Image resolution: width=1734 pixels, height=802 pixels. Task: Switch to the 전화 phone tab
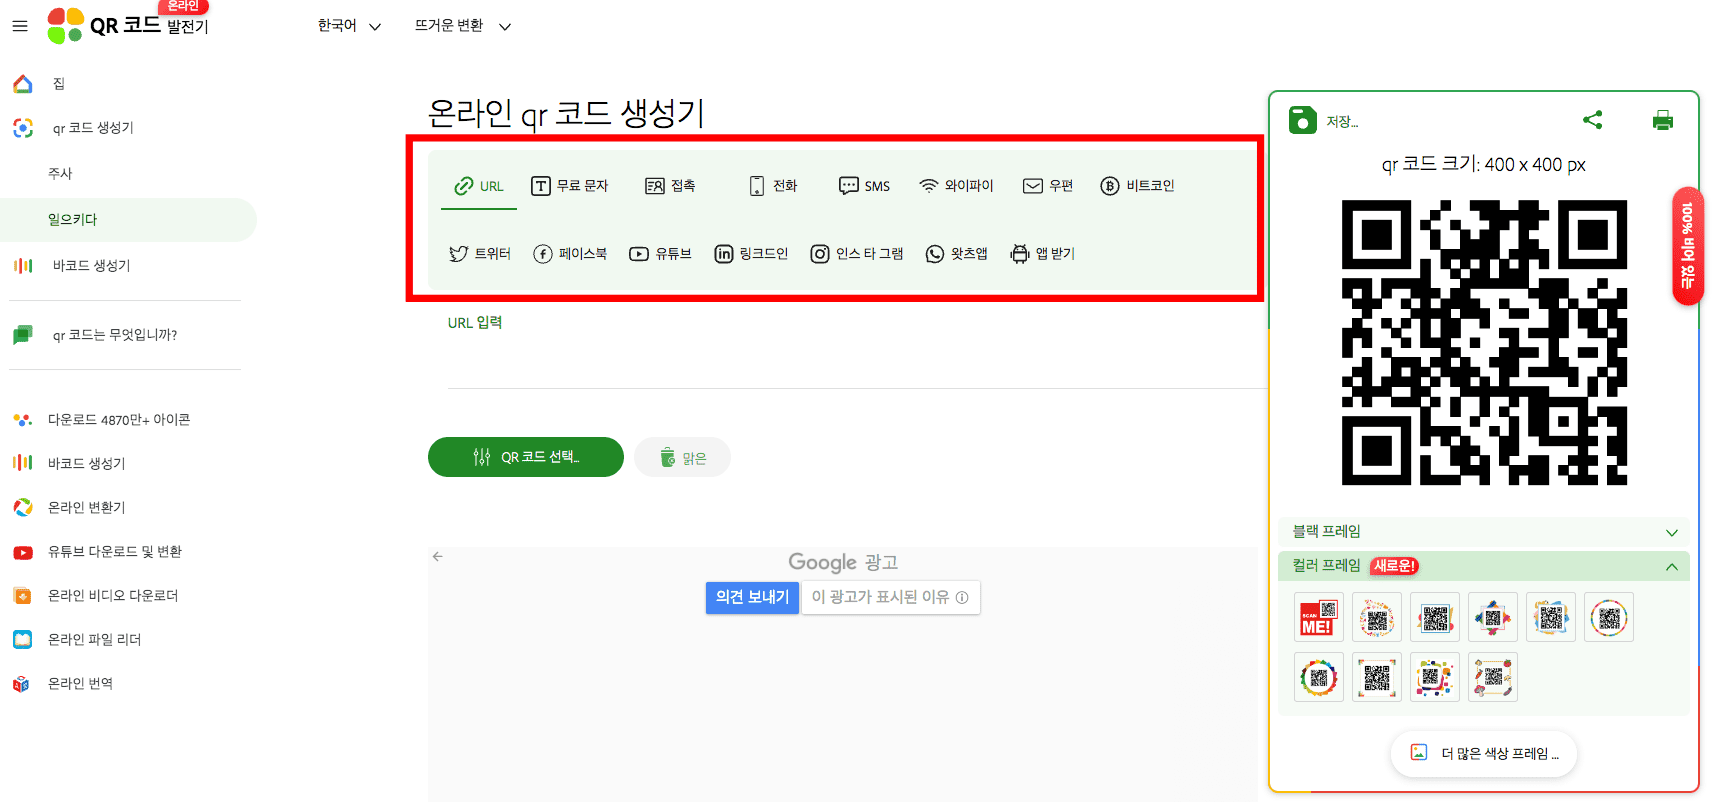tap(773, 186)
